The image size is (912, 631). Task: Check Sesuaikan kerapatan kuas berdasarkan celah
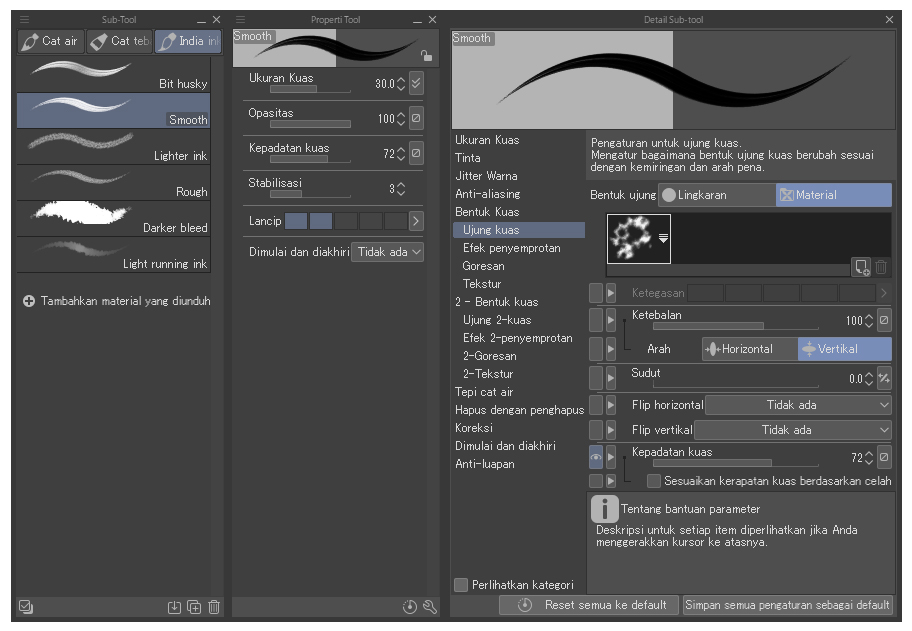point(653,481)
